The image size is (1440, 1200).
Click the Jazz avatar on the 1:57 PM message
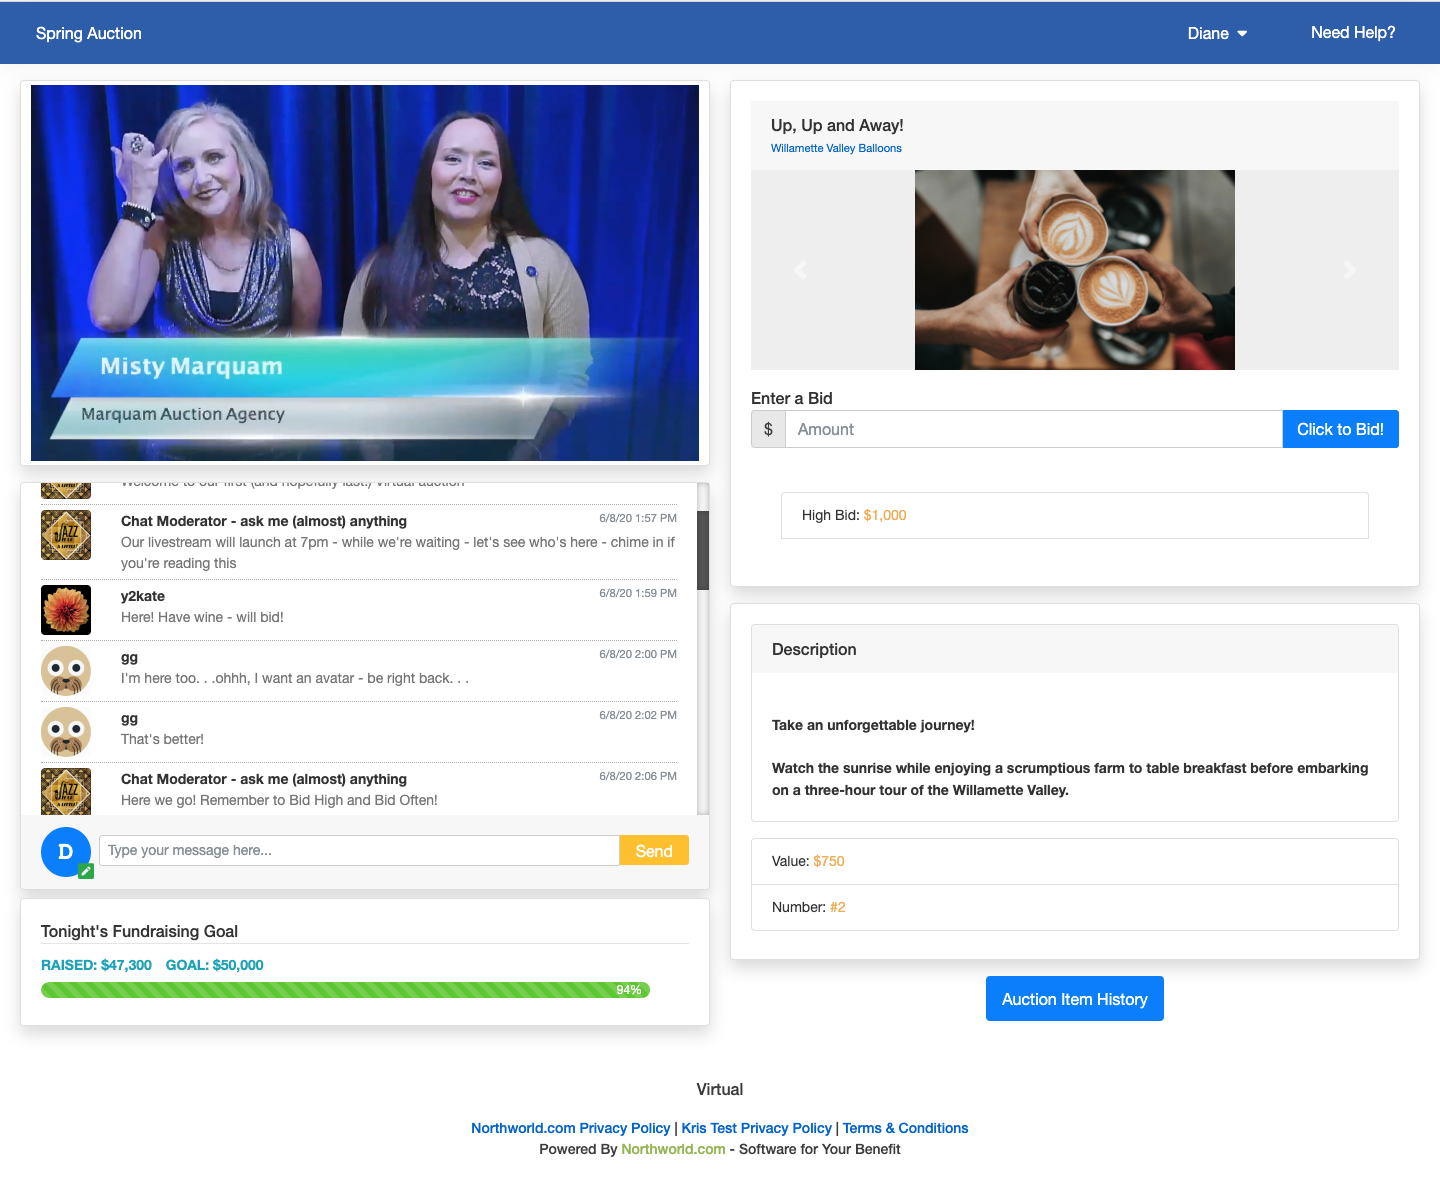click(66, 535)
